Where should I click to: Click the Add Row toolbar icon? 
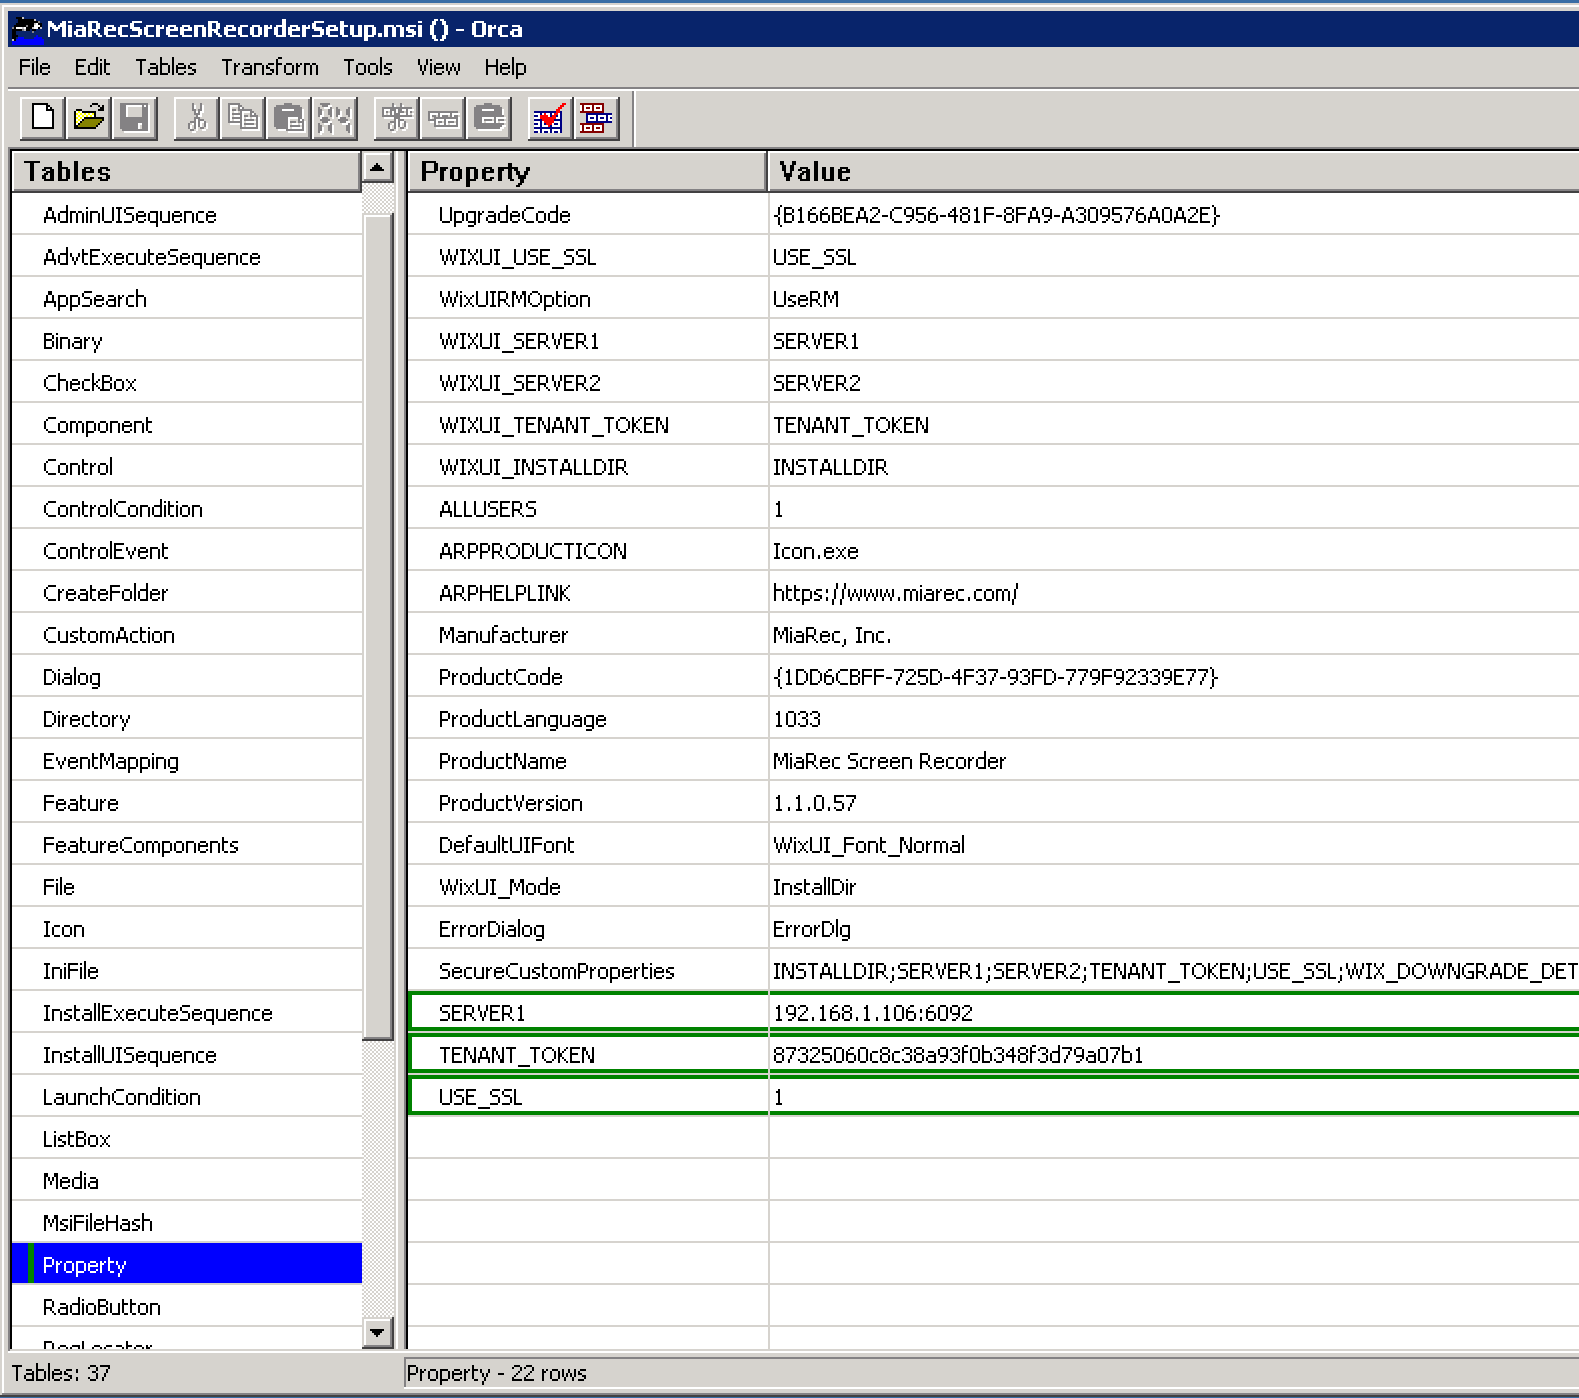(x=443, y=118)
